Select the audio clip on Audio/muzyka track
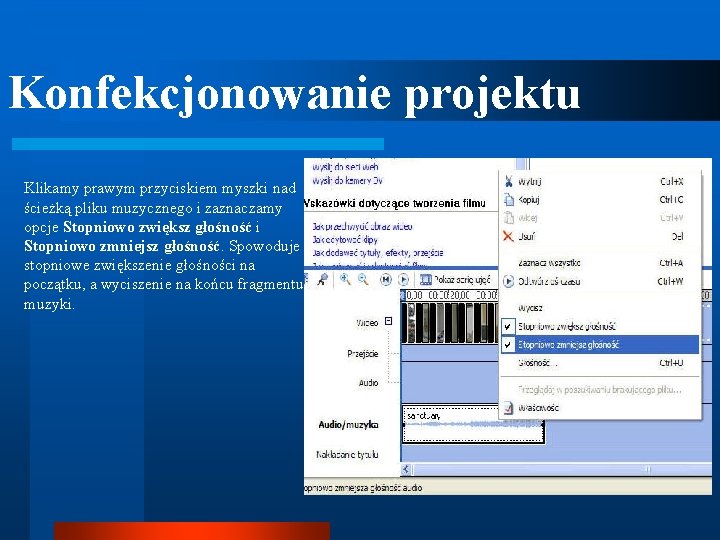Viewport: 720px width, 540px height. 473,424
